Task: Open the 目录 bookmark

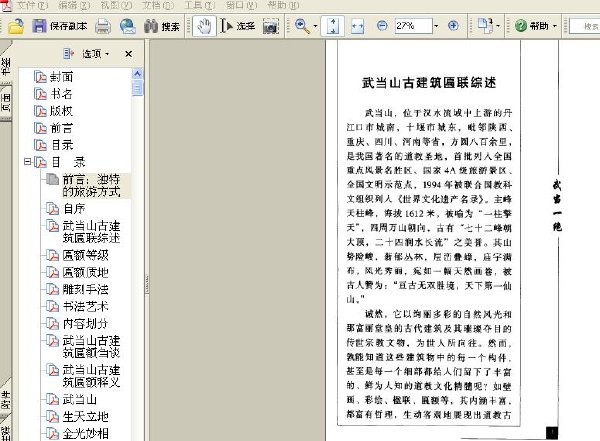Action: (x=62, y=145)
